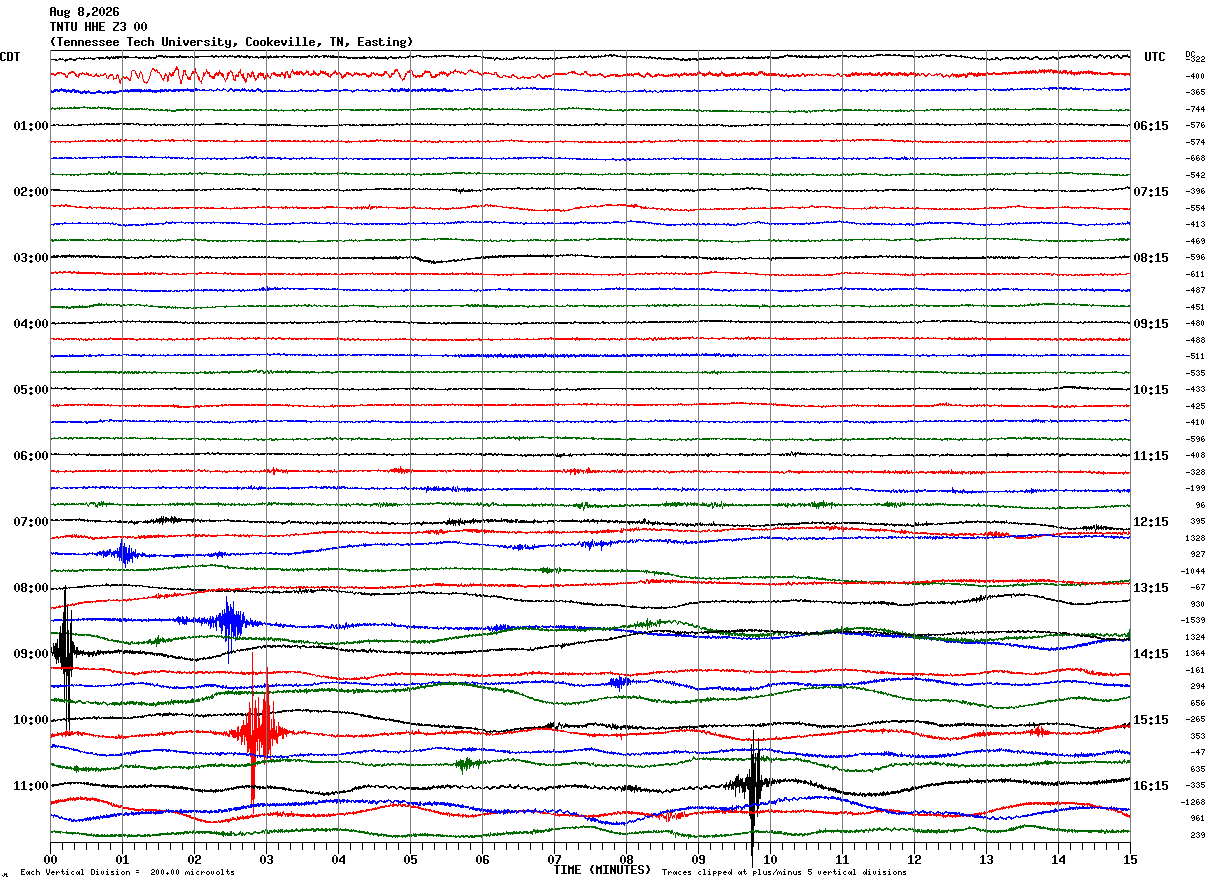Screen dimensions: 1210x886
Task: Click the DC offset value -199
Action: (x=1195, y=489)
